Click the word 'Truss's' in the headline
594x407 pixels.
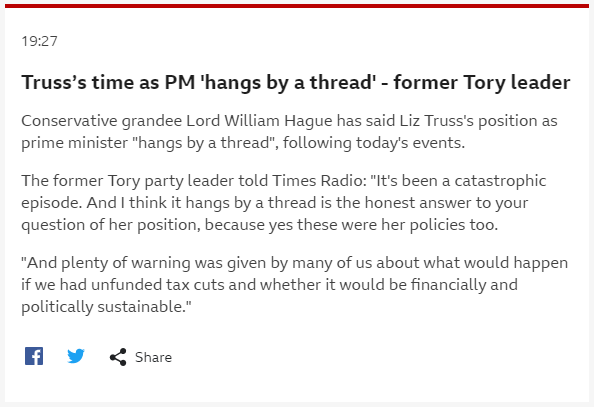[x=54, y=83]
